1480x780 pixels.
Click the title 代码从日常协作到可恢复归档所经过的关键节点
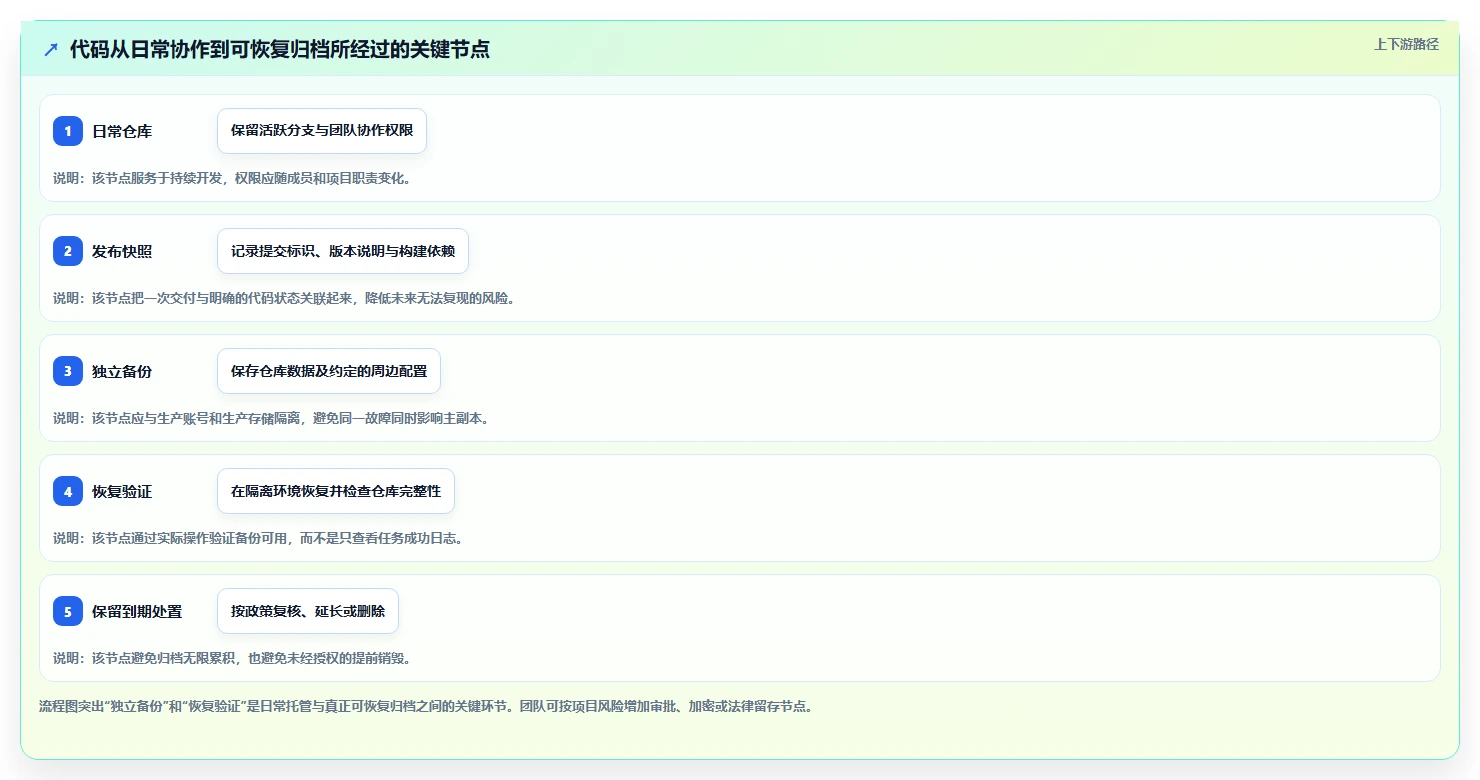pyautogui.click(x=280, y=49)
